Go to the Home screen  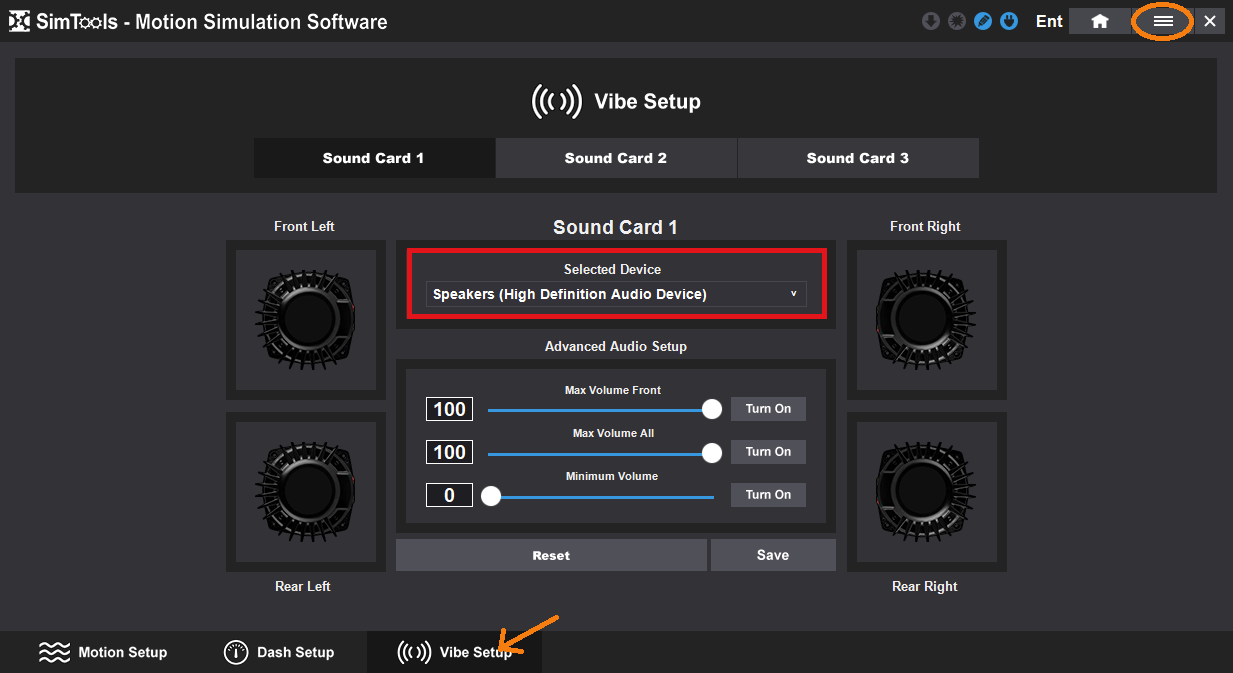coord(1100,21)
